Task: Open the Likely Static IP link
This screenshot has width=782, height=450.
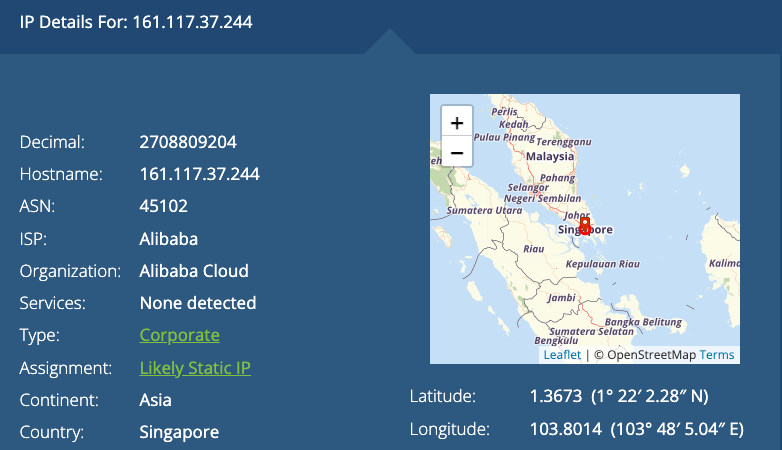Action: point(195,367)
